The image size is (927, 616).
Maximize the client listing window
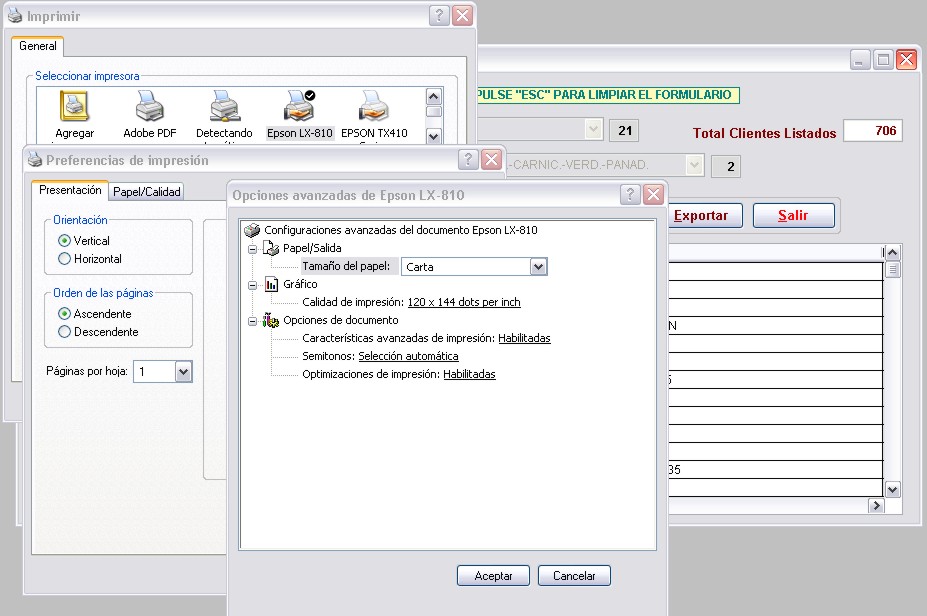pos(883,60)
